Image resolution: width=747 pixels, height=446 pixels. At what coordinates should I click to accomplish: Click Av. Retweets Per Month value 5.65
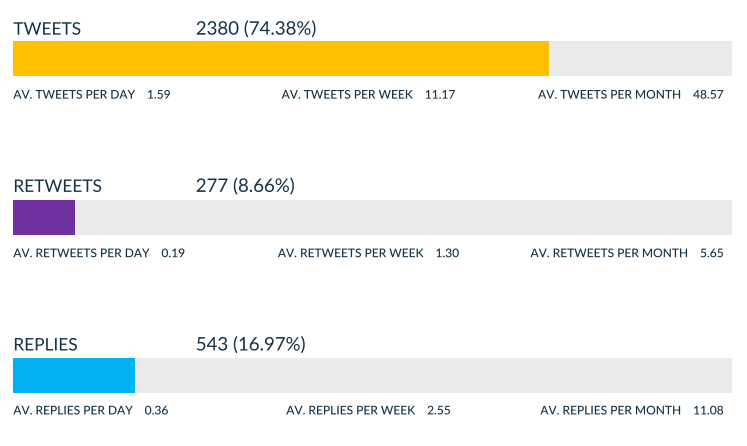[x=712, y=253]
